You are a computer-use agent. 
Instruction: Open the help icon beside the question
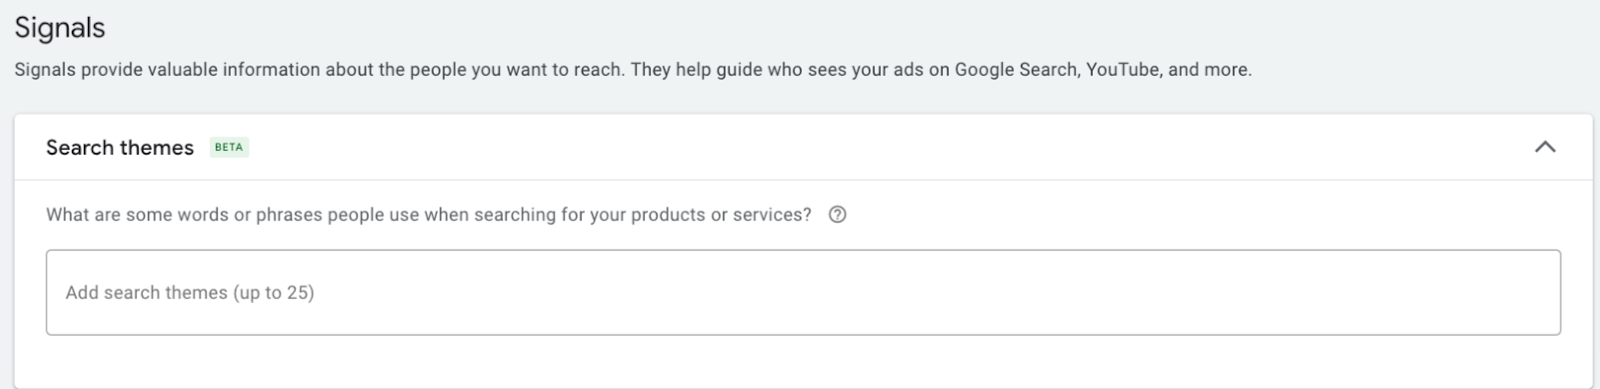point(838,214)
